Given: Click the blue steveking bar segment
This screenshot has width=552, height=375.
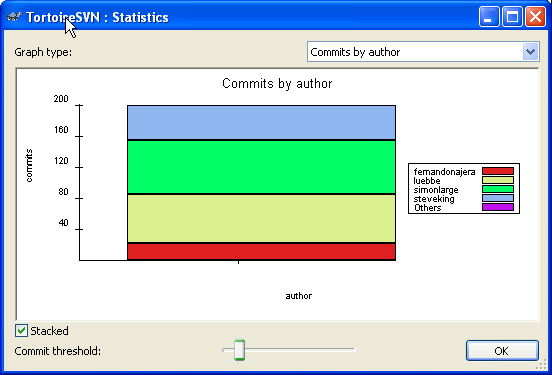Looking at the screenshot, I should [x=261, y=123].
